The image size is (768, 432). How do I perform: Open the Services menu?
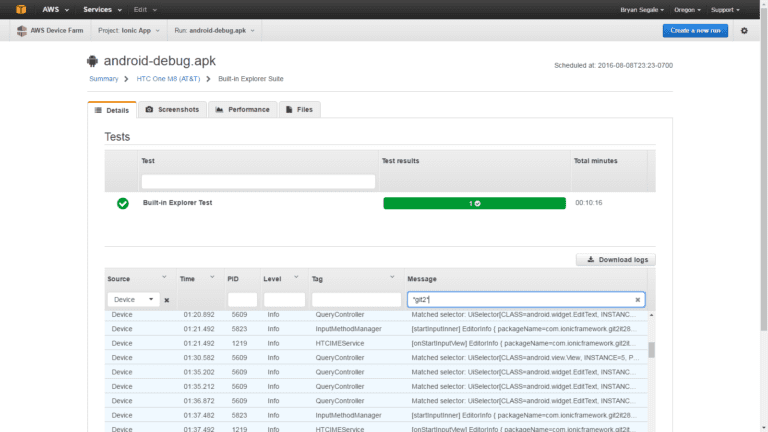pyautogui.click(x=102, y=9)
